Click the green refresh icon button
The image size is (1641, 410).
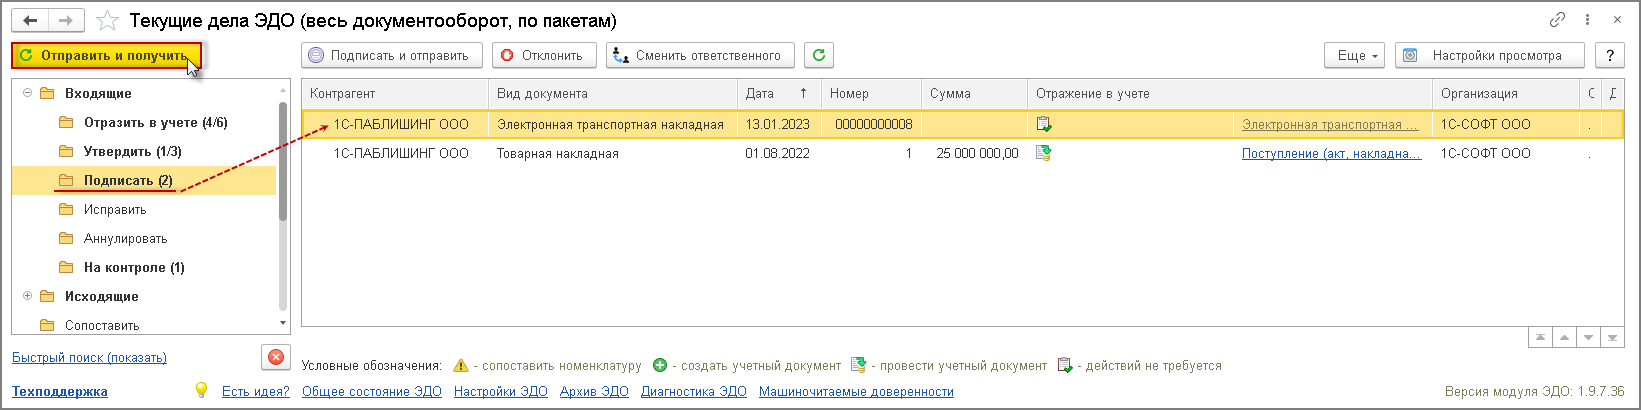tap(819, 56)
